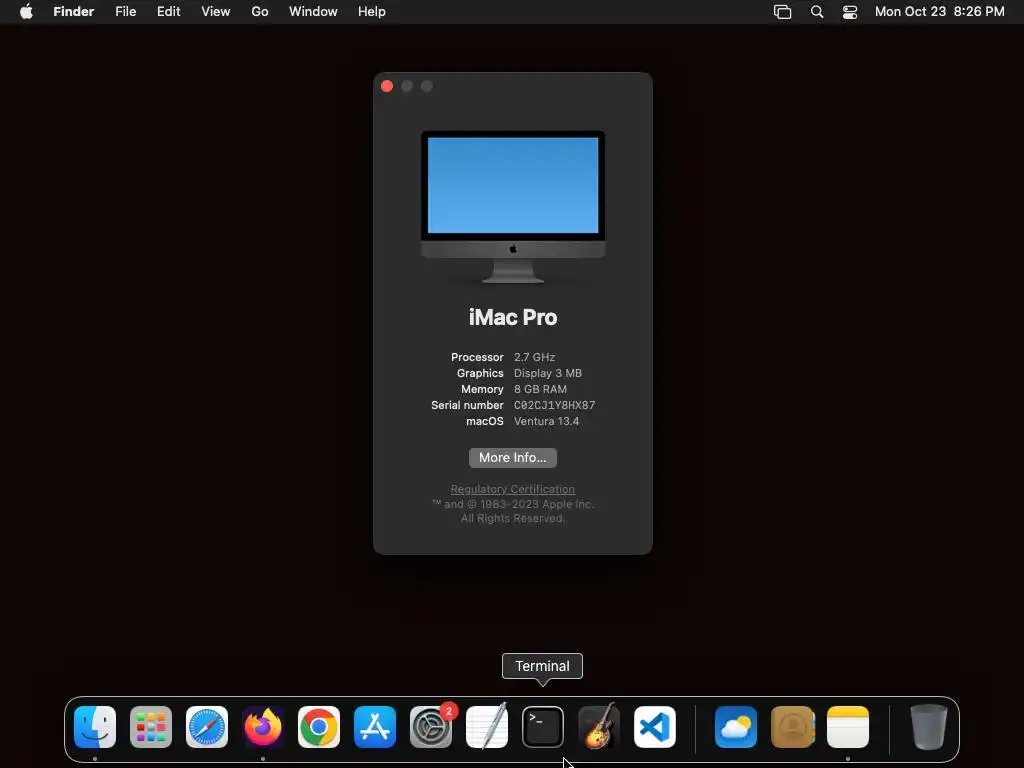
Task: Open the View menu
Action: tap(216, 12)
